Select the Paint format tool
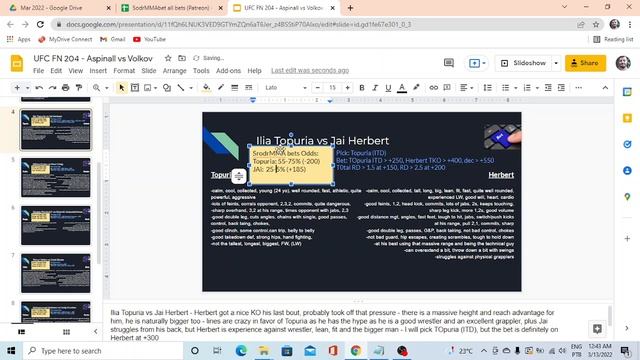640x360 pixels. [79, 88]
